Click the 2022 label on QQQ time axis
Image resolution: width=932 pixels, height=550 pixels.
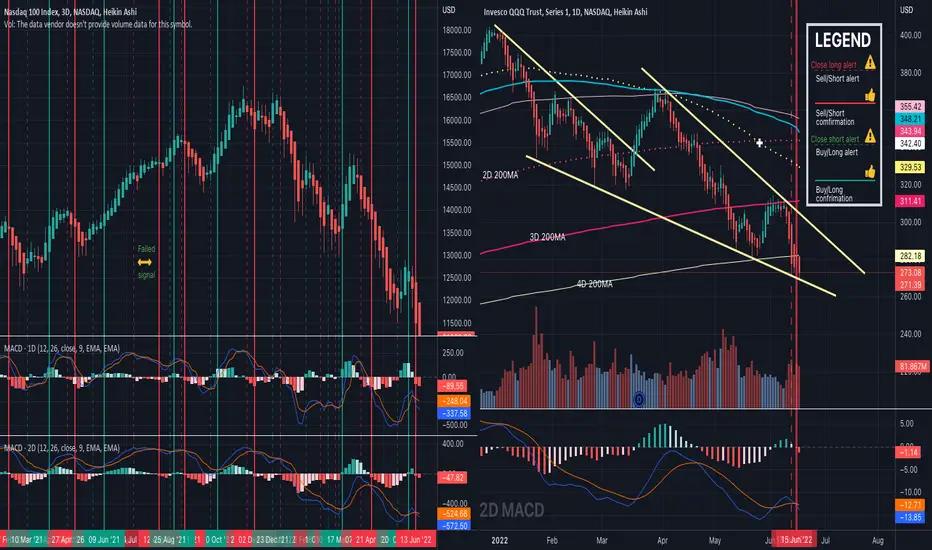499,540
